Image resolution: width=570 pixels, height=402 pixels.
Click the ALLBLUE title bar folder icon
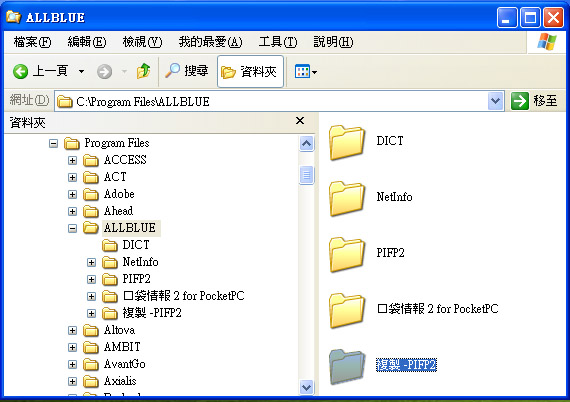(13, 17)
